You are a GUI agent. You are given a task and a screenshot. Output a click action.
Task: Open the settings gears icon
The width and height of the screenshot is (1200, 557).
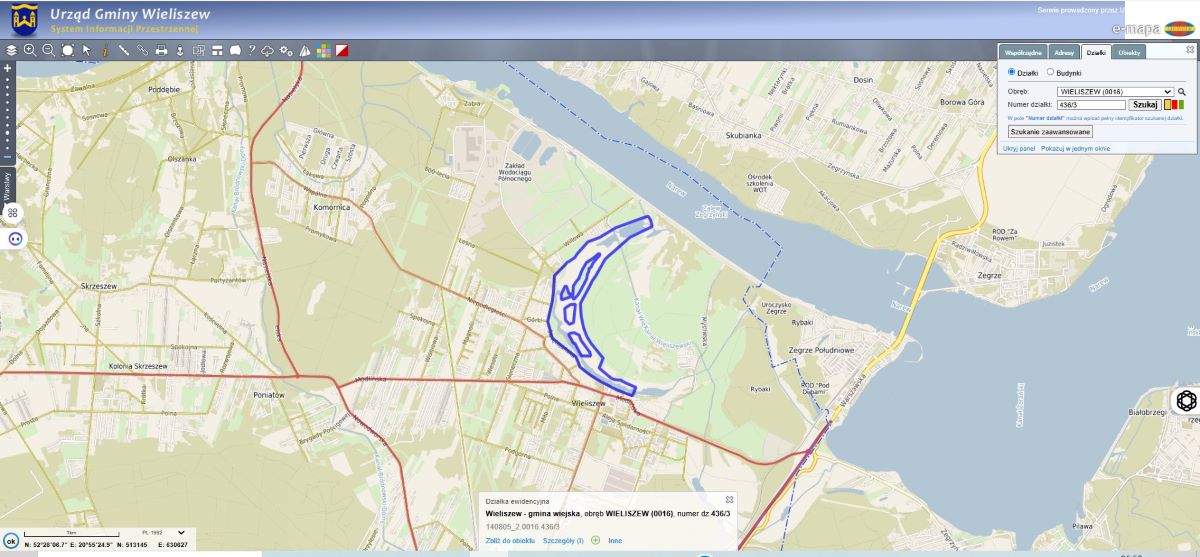[286, 50]
